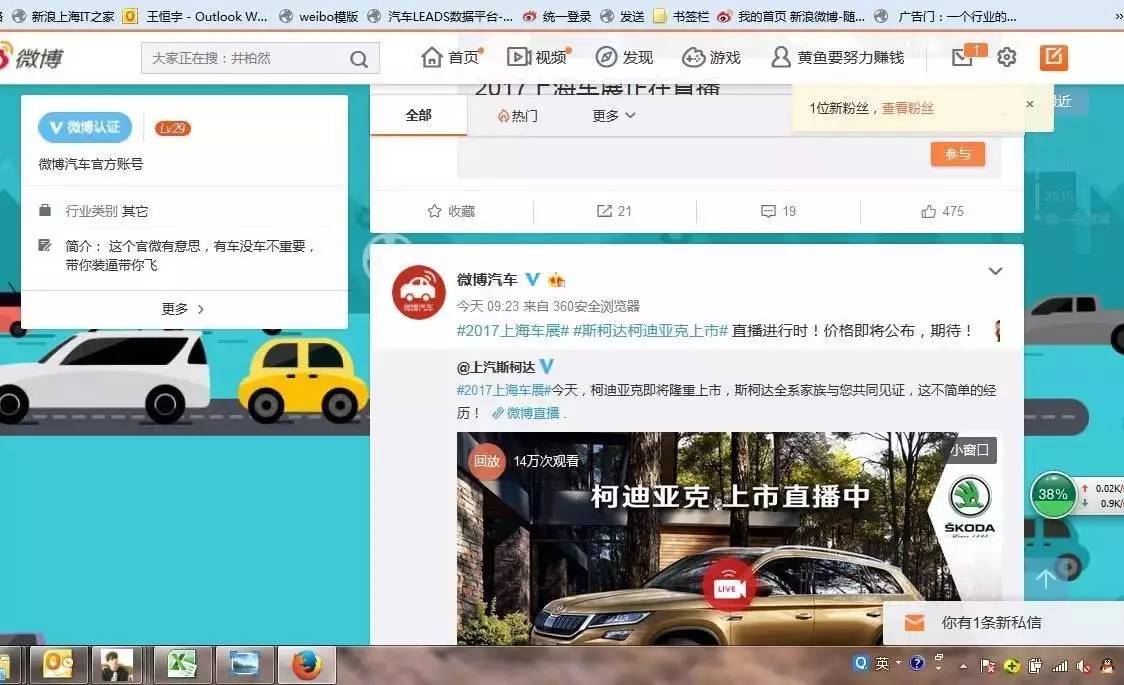Open bookmark 发送
Viewport: 1124px width, 685px height.
point(622,16)
